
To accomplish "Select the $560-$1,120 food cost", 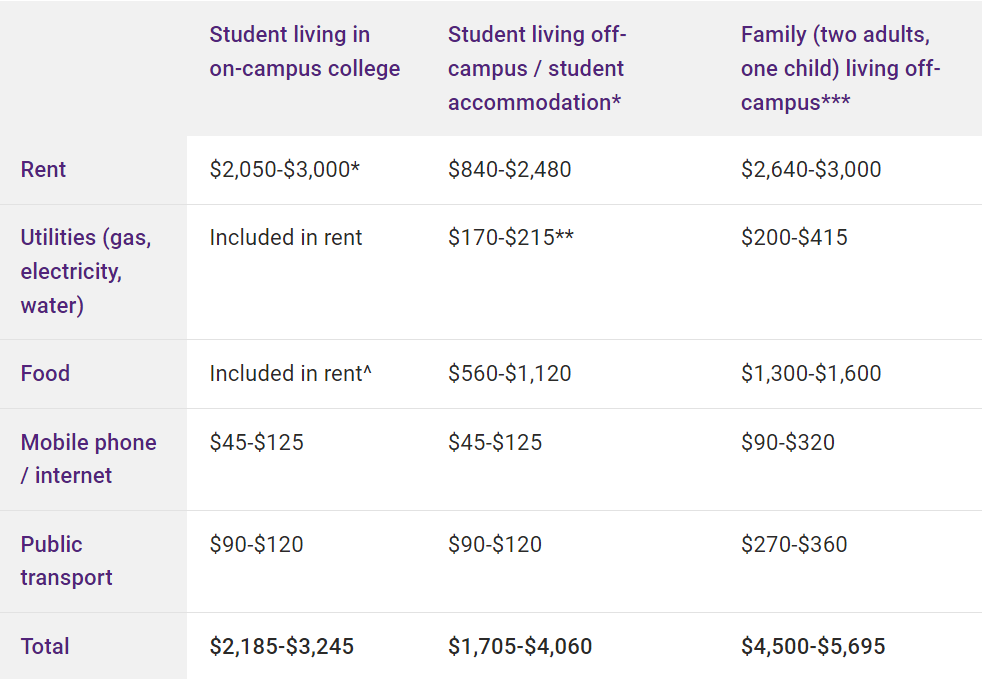I will tap(510, 373).
